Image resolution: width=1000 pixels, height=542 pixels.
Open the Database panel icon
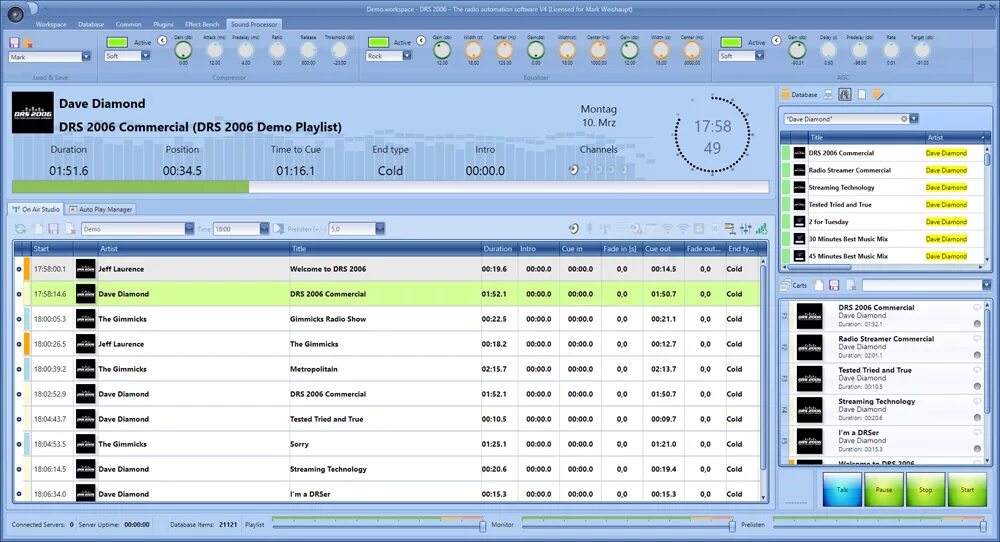tap(786, 94)
